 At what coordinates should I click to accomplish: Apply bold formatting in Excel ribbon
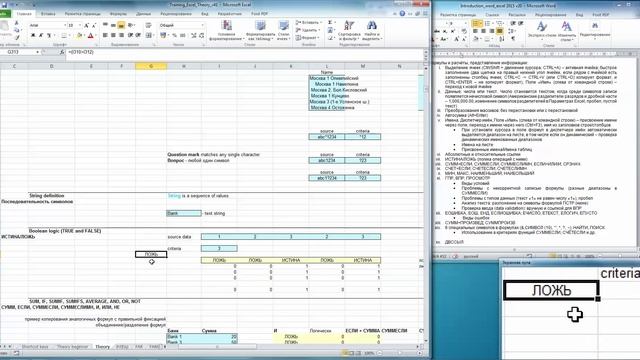point(33,36)
